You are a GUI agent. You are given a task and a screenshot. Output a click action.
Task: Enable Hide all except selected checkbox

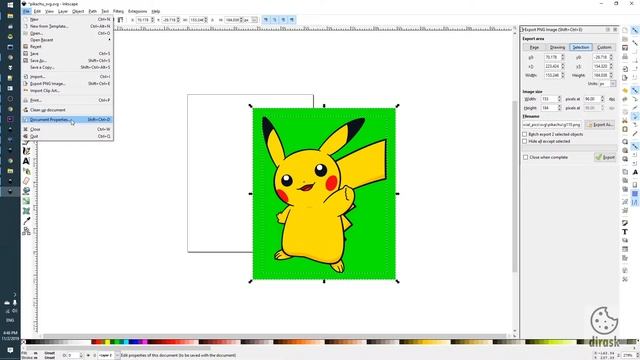525,141
